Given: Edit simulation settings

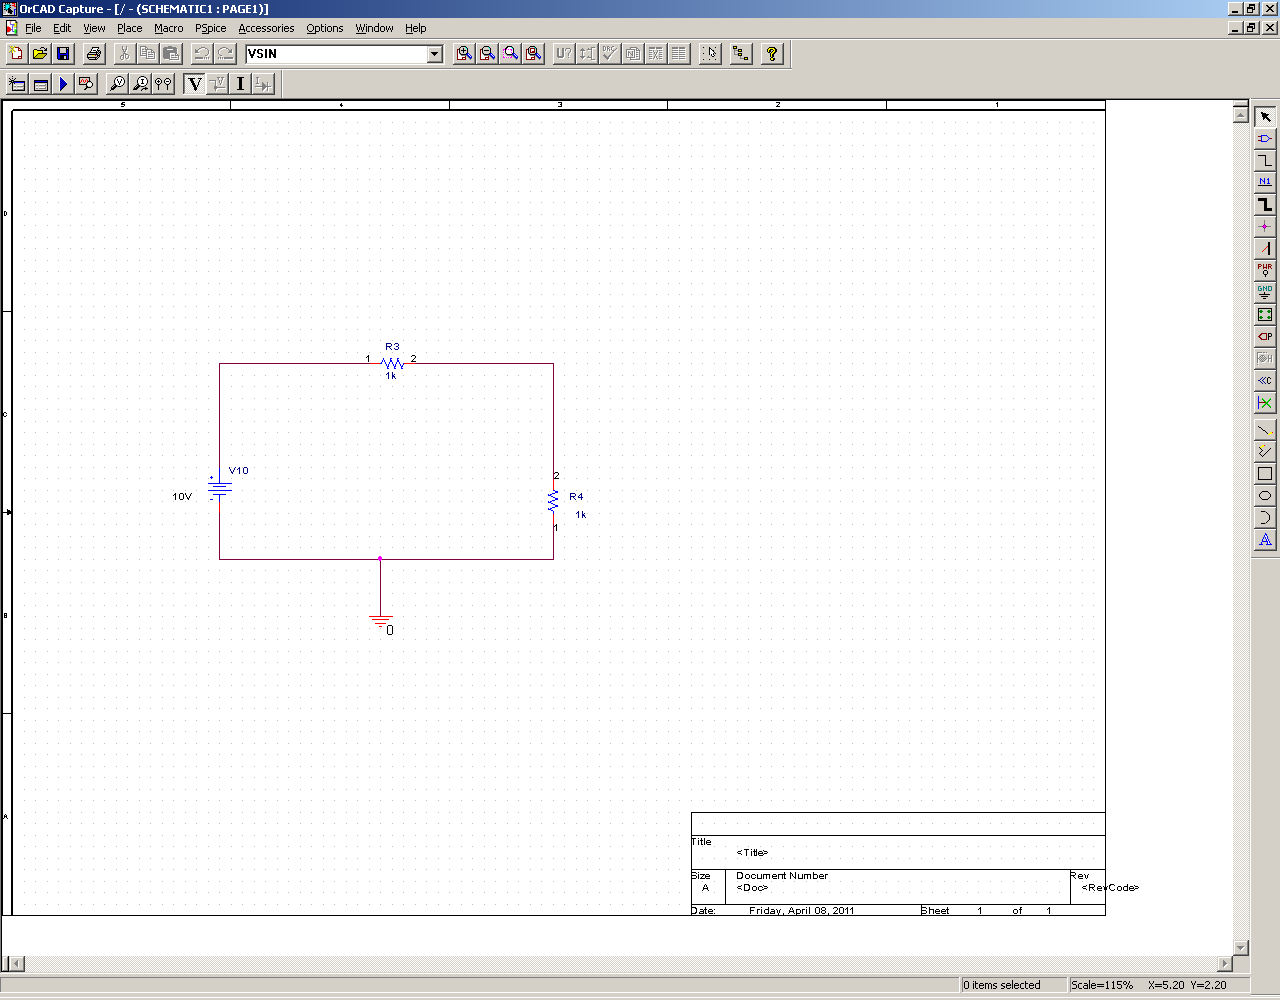Looking at the screenshot, I should [40, 84].
